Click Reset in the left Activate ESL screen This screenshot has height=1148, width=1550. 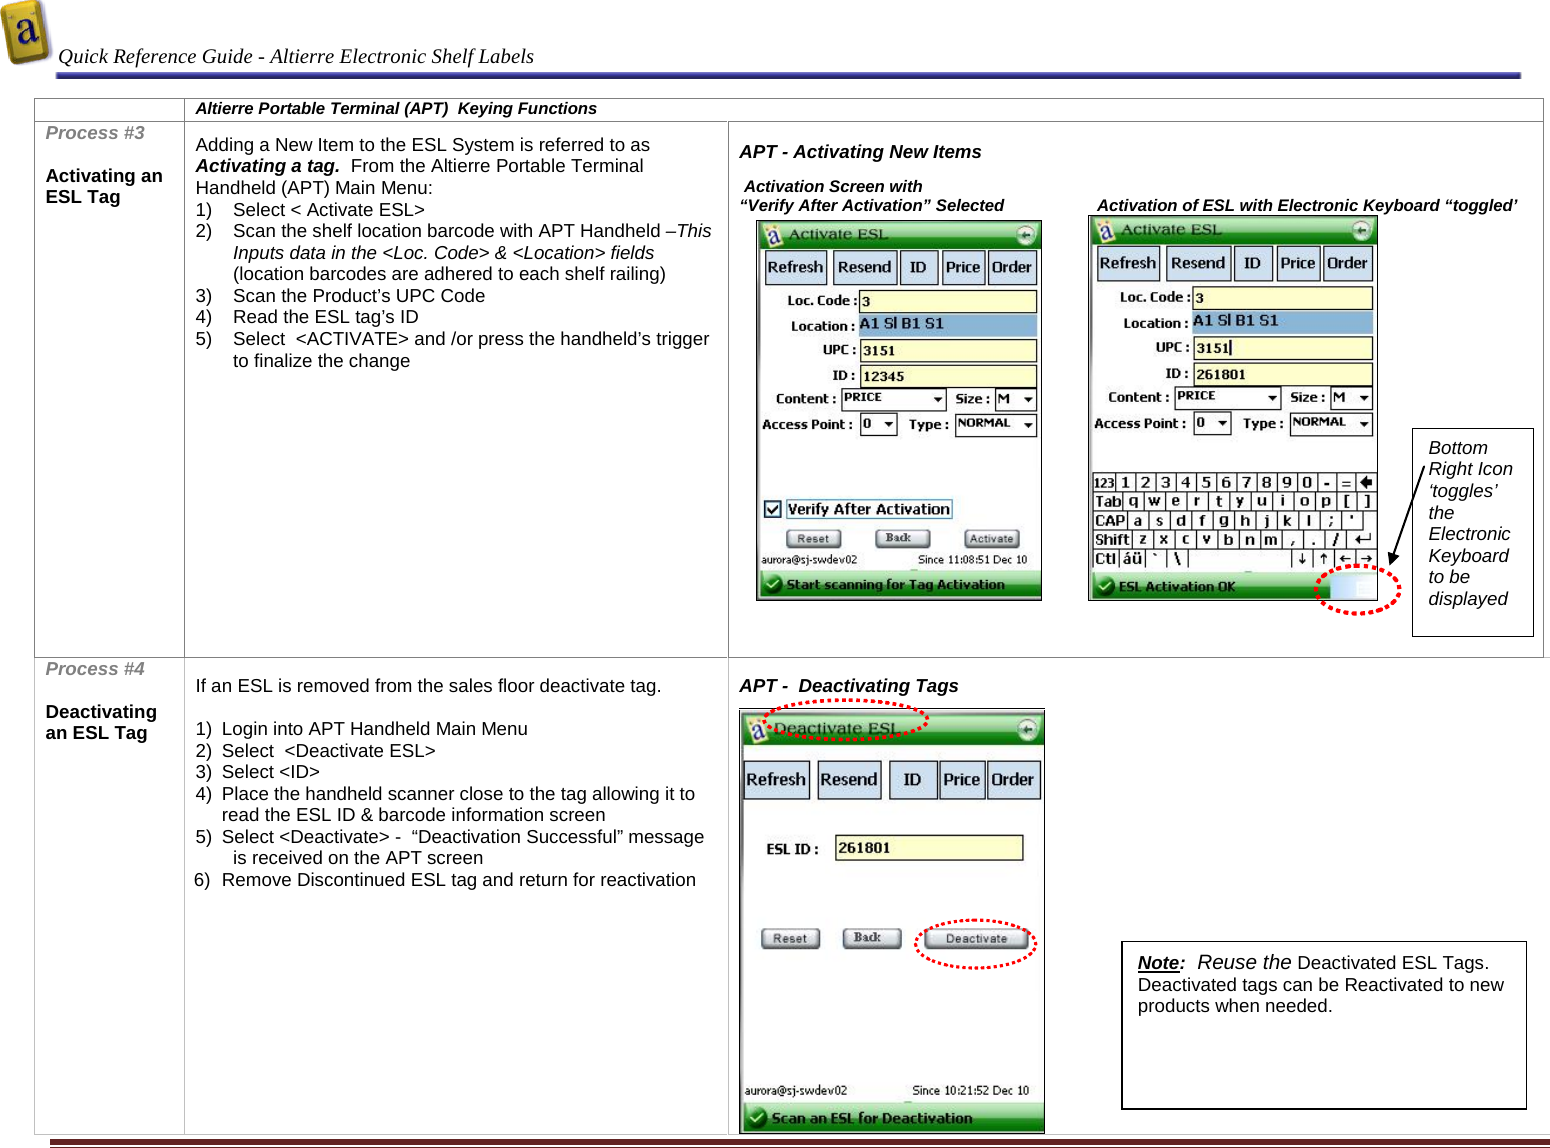[x=813, y=539]
